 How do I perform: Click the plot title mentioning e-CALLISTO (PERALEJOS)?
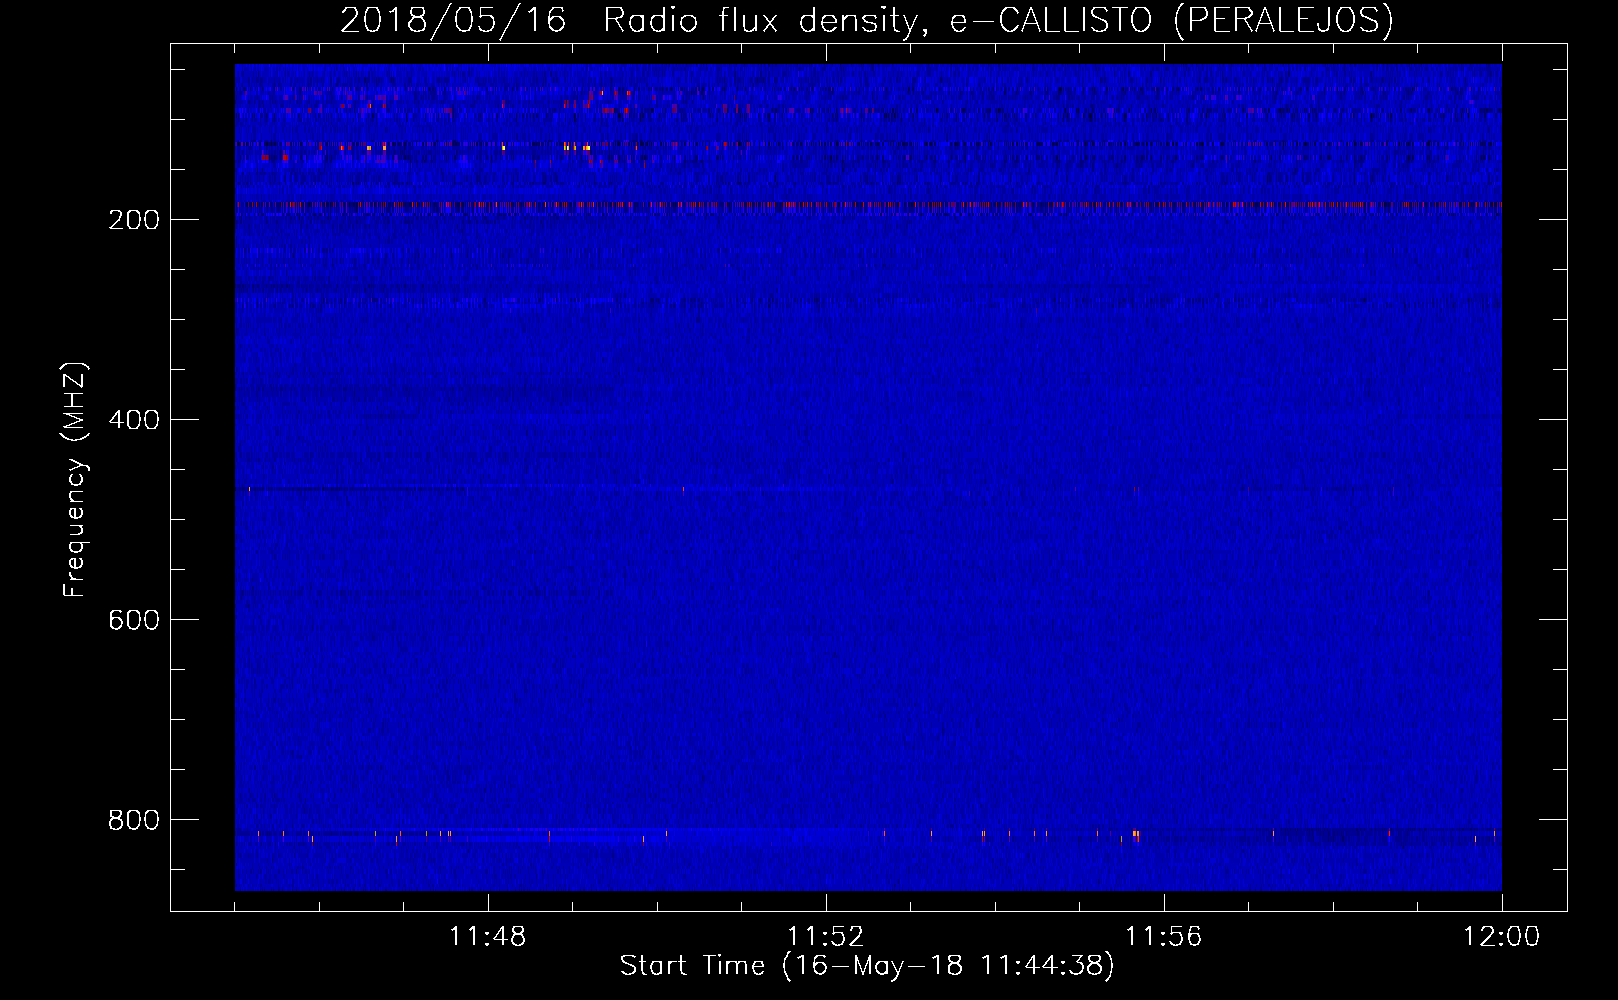(867, 20)
